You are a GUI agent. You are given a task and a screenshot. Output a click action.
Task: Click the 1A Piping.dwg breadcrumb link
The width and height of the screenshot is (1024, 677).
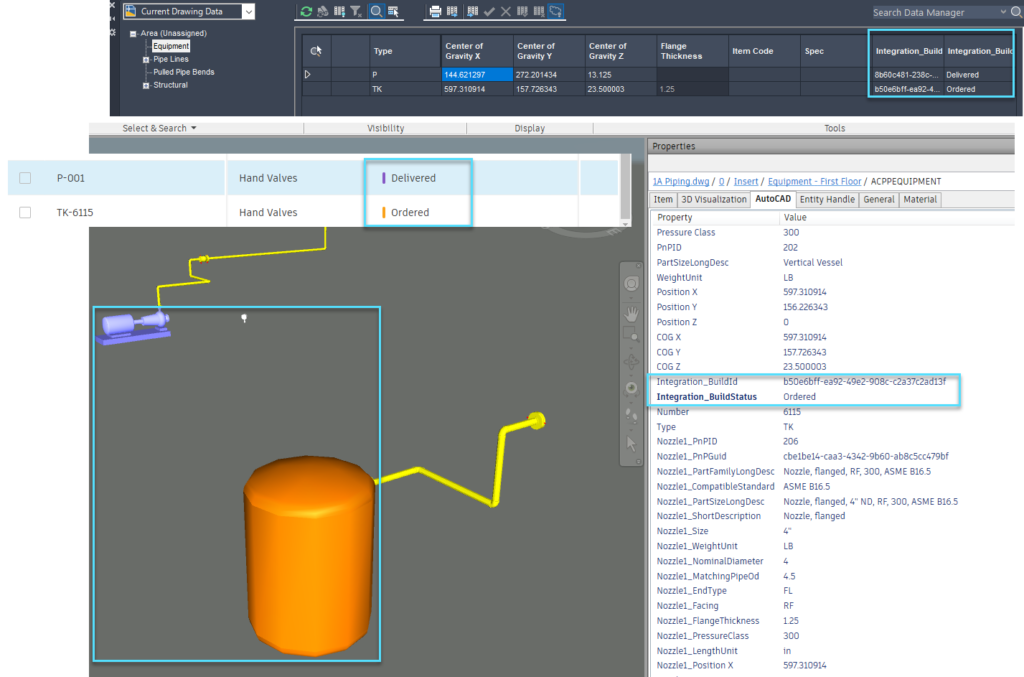(x=682, y=181)
